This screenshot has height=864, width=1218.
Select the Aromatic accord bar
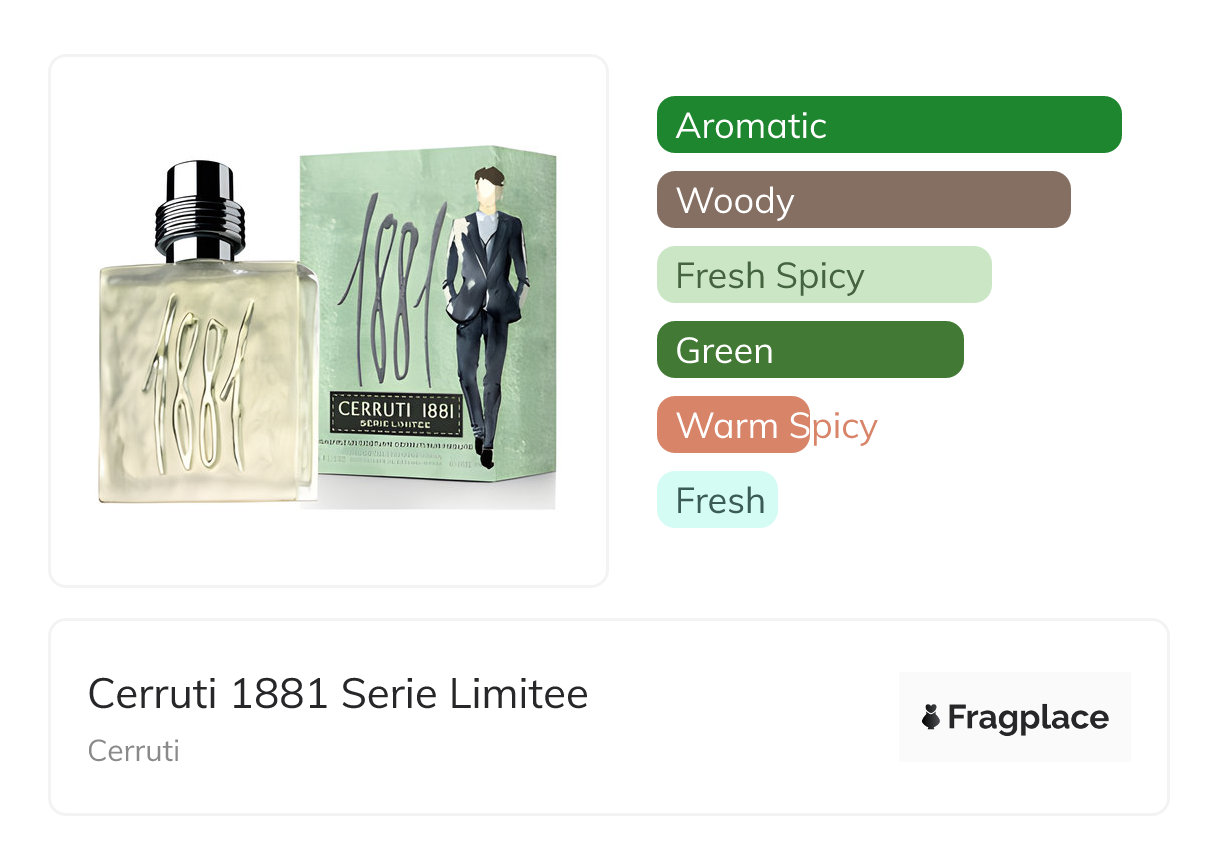888,125
